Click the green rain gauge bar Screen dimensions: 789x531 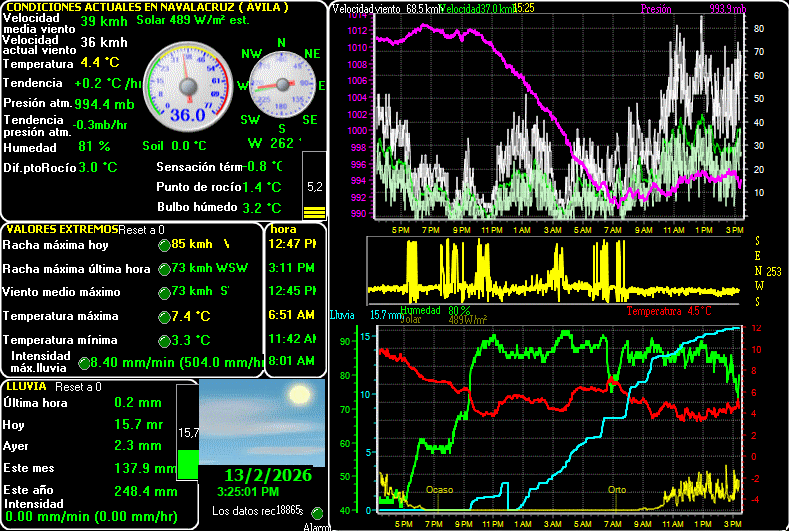coord(188,463)
